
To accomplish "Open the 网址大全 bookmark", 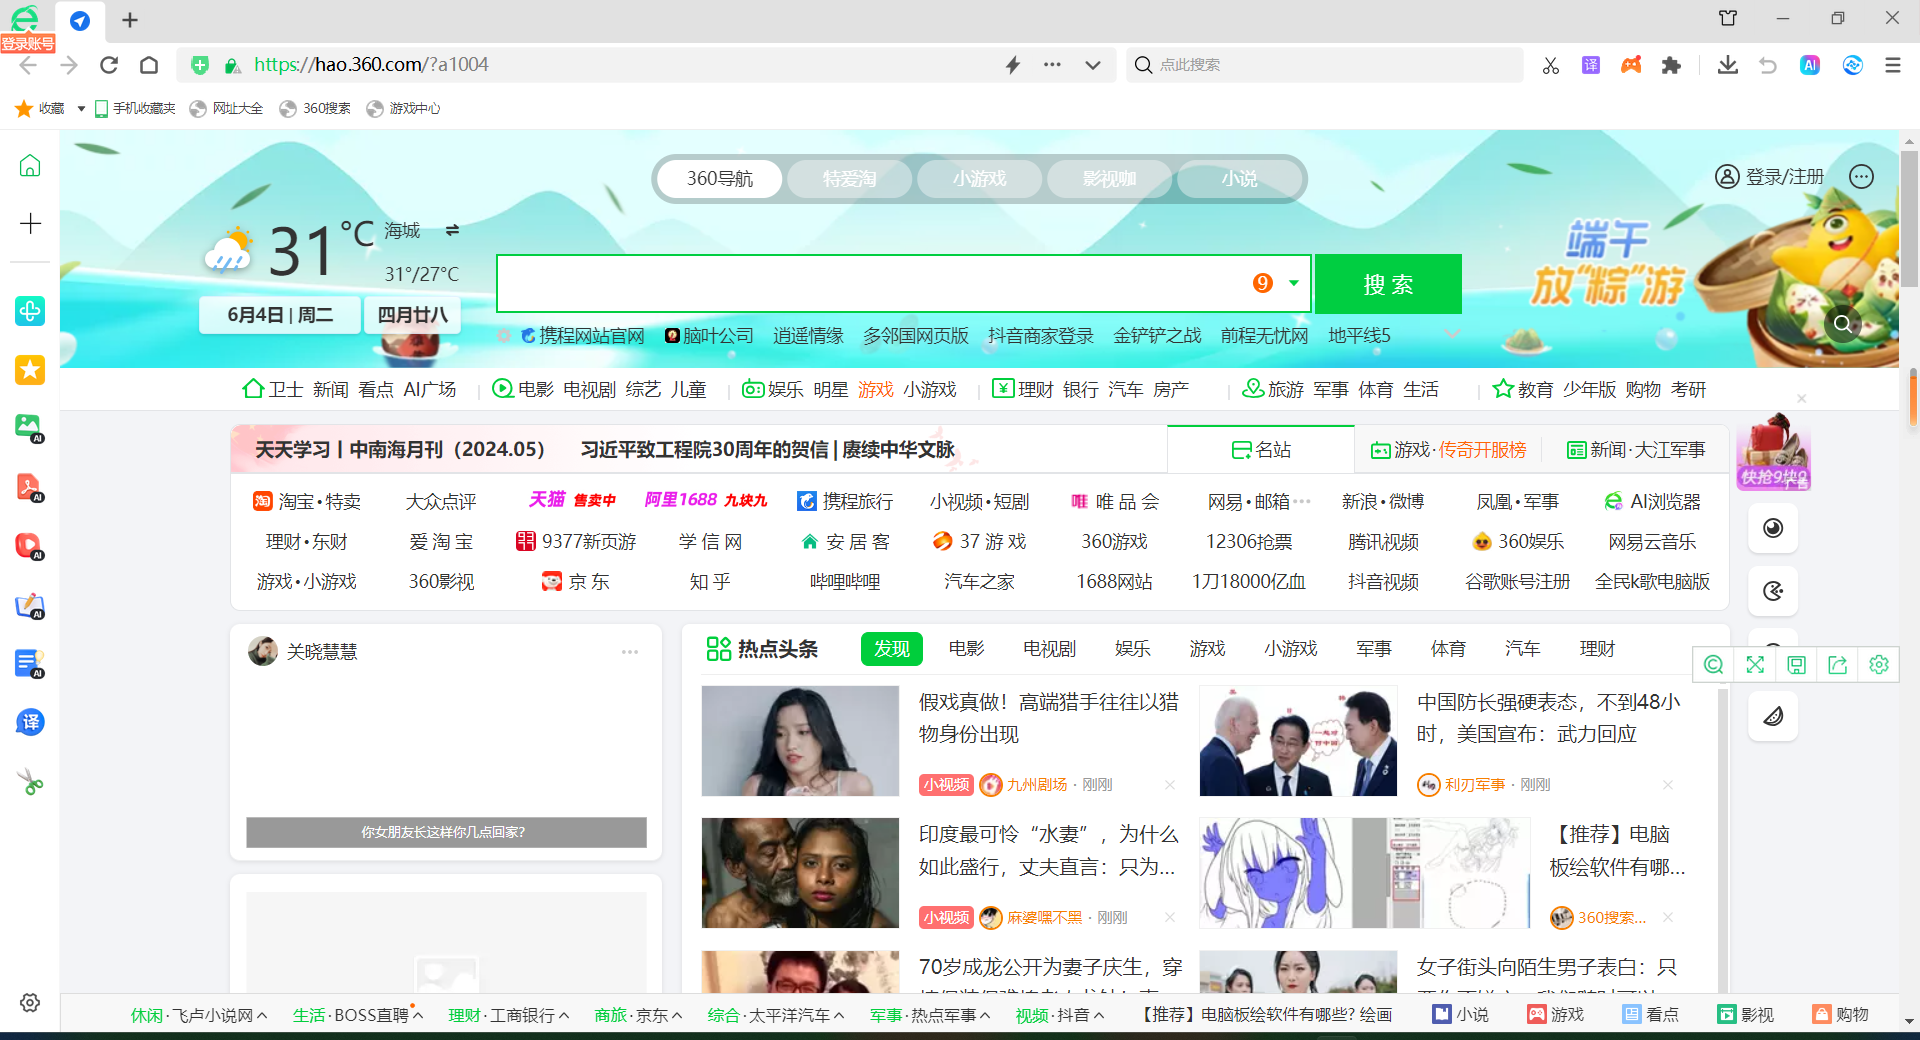I will click(227, 108).
